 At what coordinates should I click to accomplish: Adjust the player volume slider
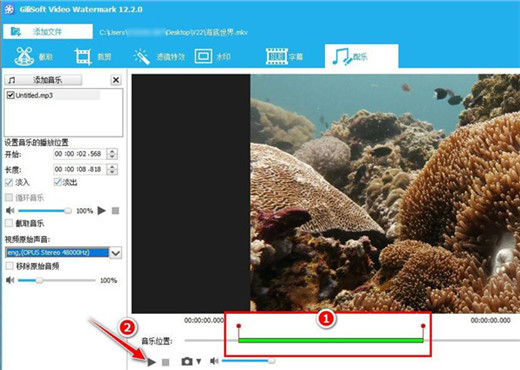coord(249,361)
